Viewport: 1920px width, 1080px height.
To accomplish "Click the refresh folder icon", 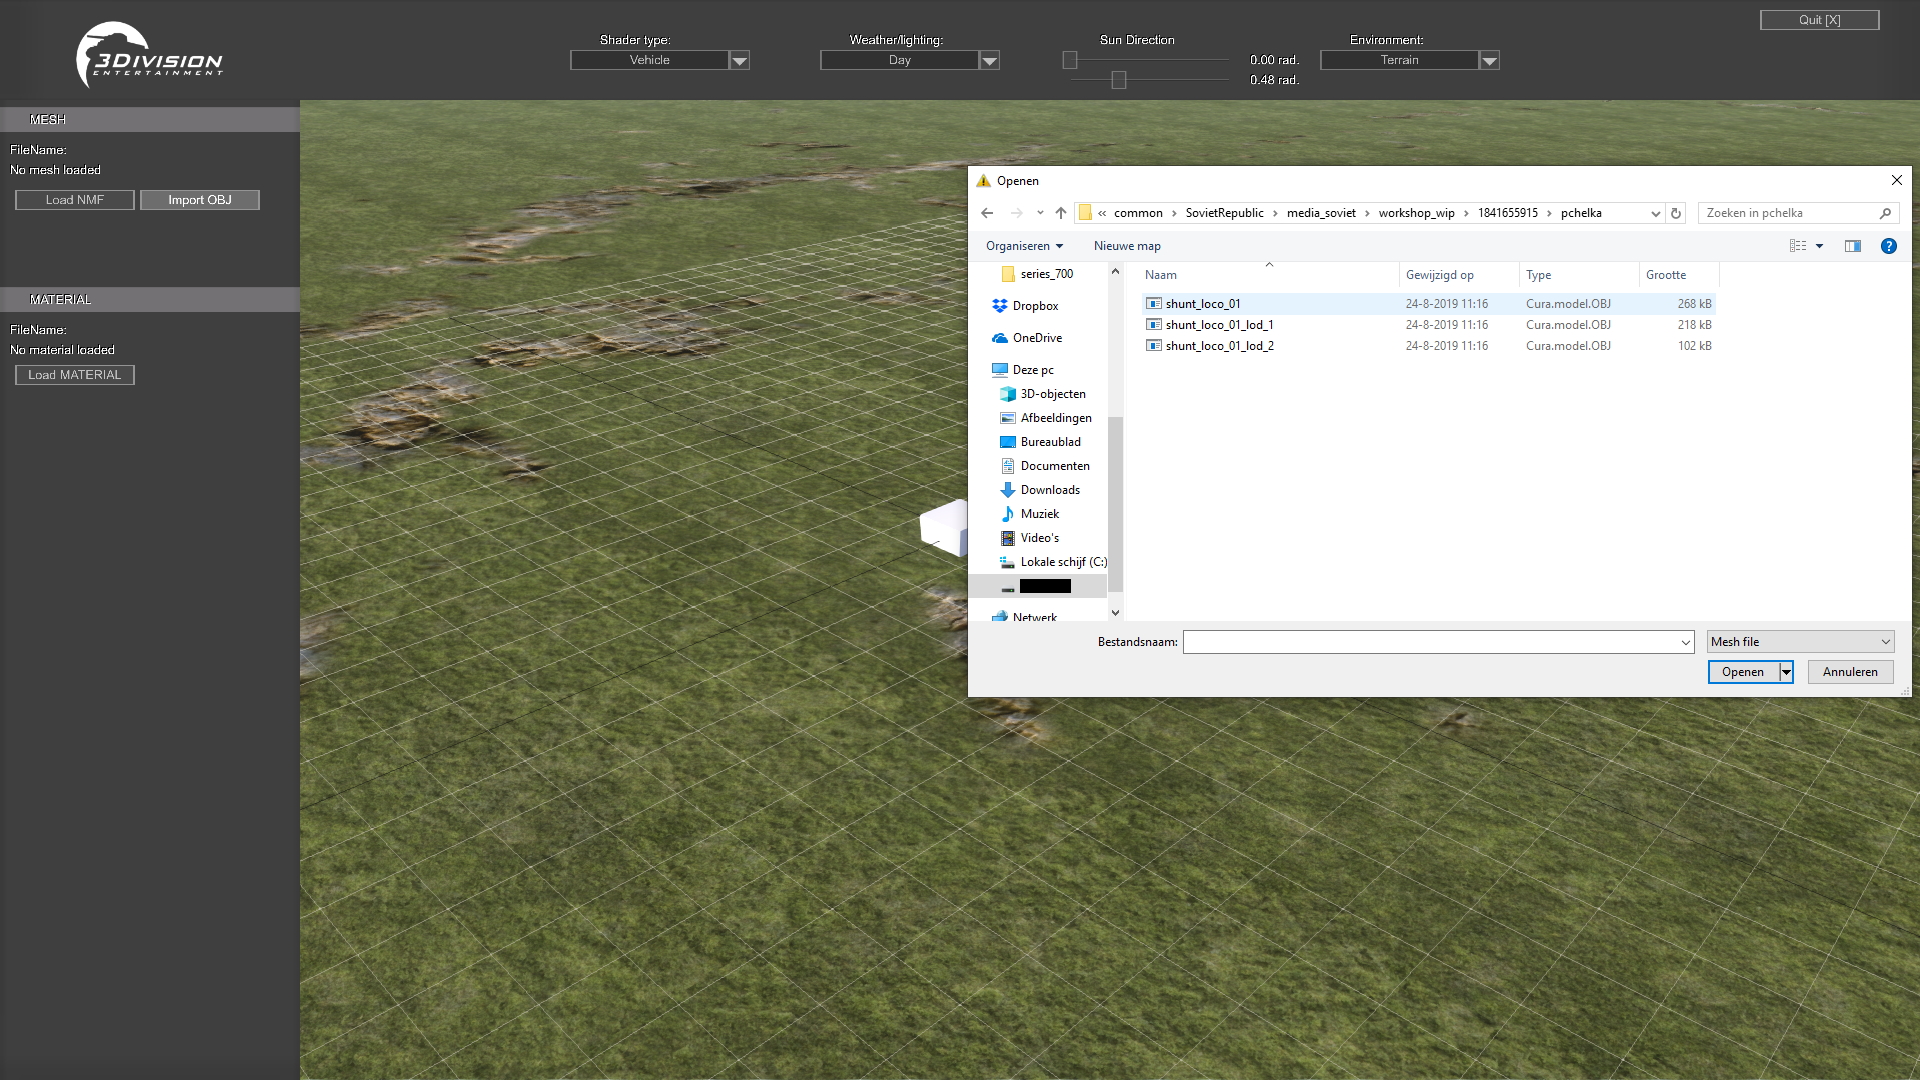I will [1676, 213].
